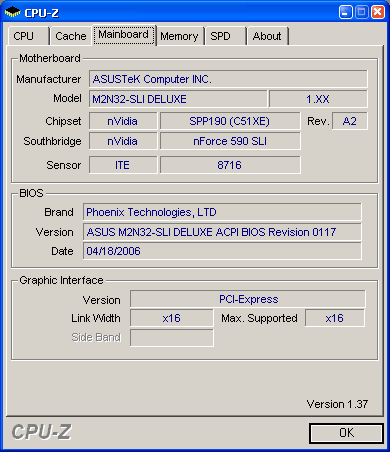Select the SPP190 (C51XE) chipset value

coord(230,121)
